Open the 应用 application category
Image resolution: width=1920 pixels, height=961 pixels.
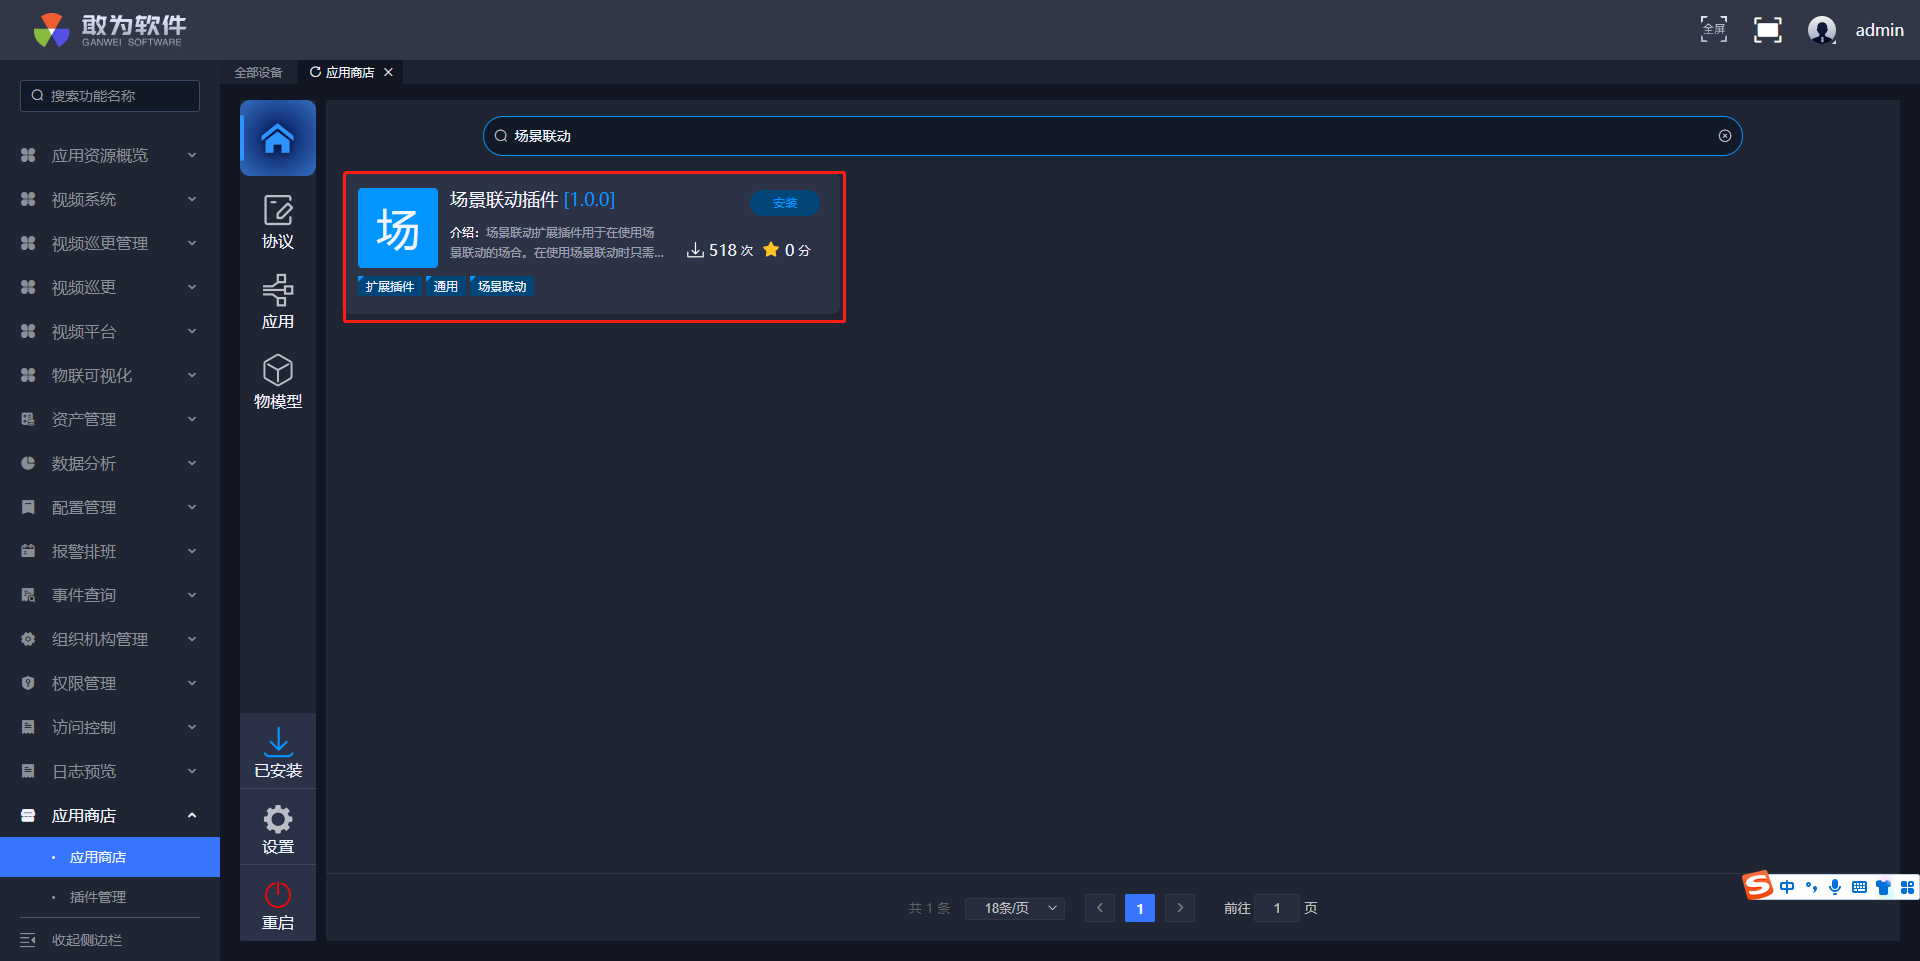coord(278,302)
